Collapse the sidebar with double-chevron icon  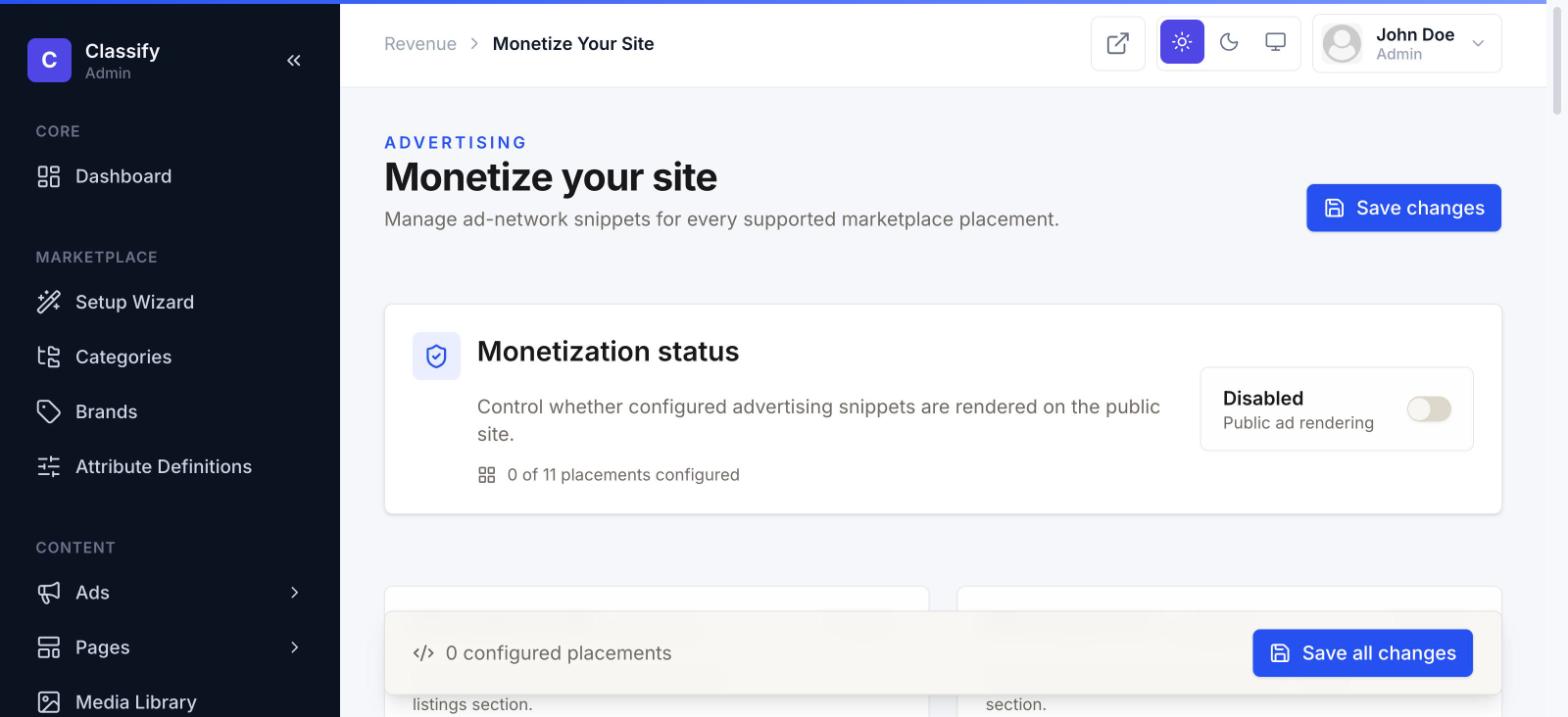[294, 60]
